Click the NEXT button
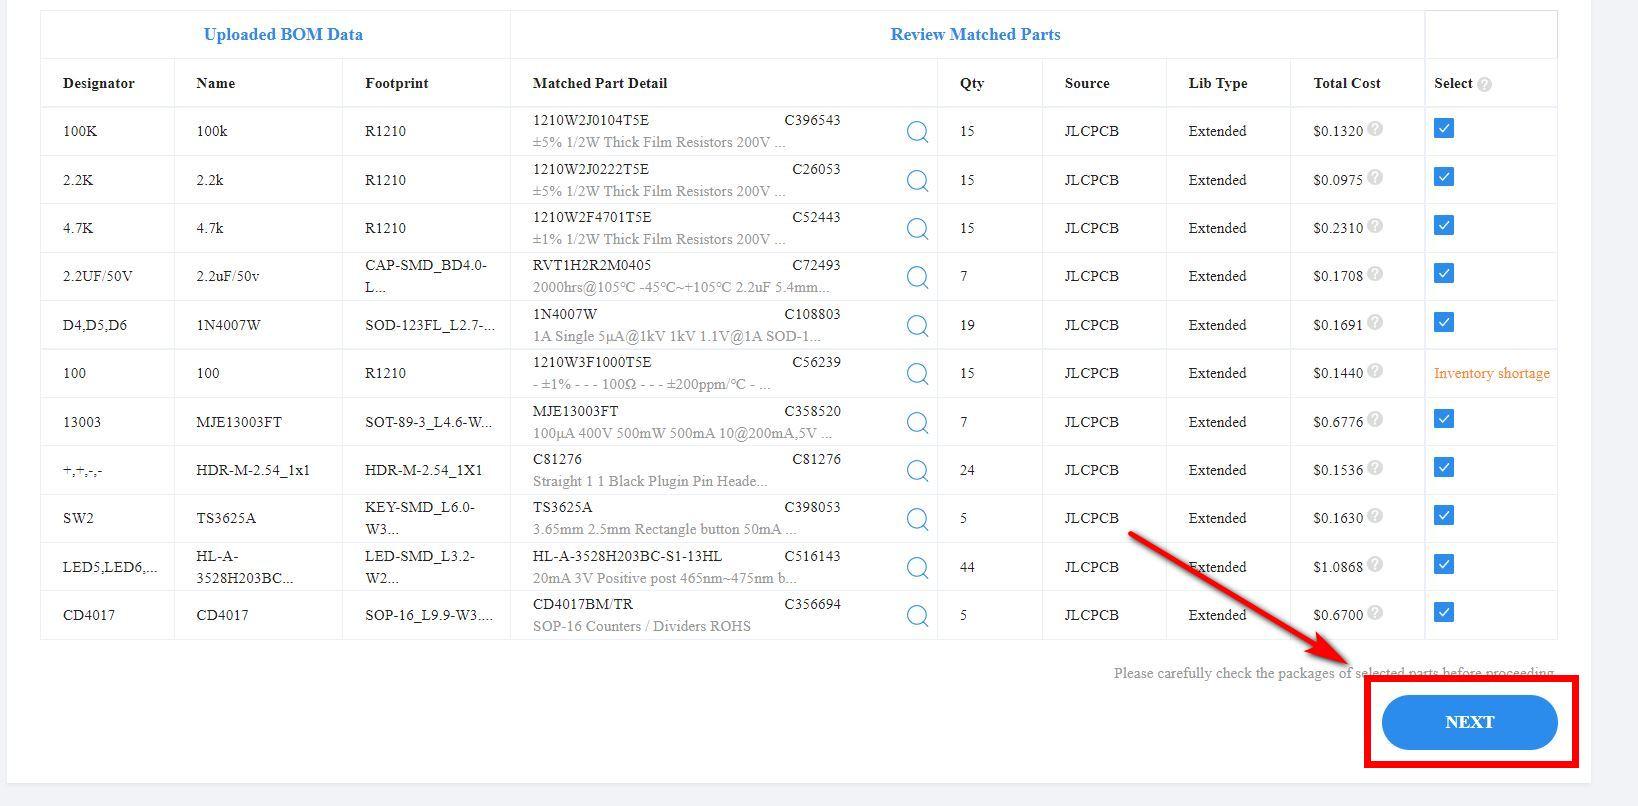 pos(1469,722)
